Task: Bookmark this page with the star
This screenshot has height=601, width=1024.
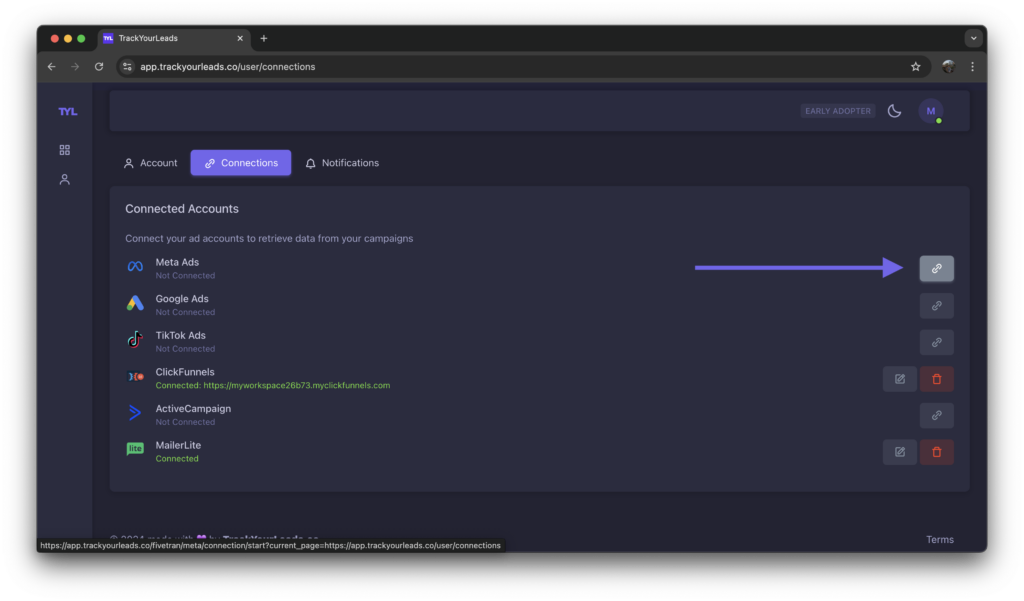Action: coord(916,67)
